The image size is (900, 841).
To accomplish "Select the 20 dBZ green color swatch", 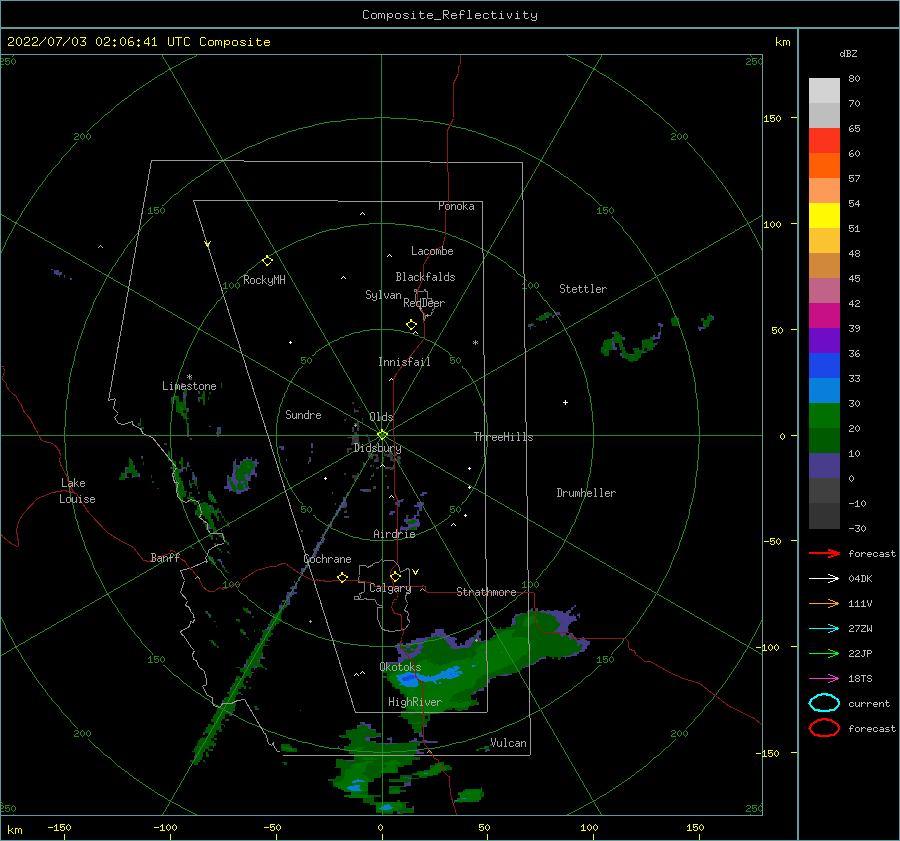I will point(824,415).
